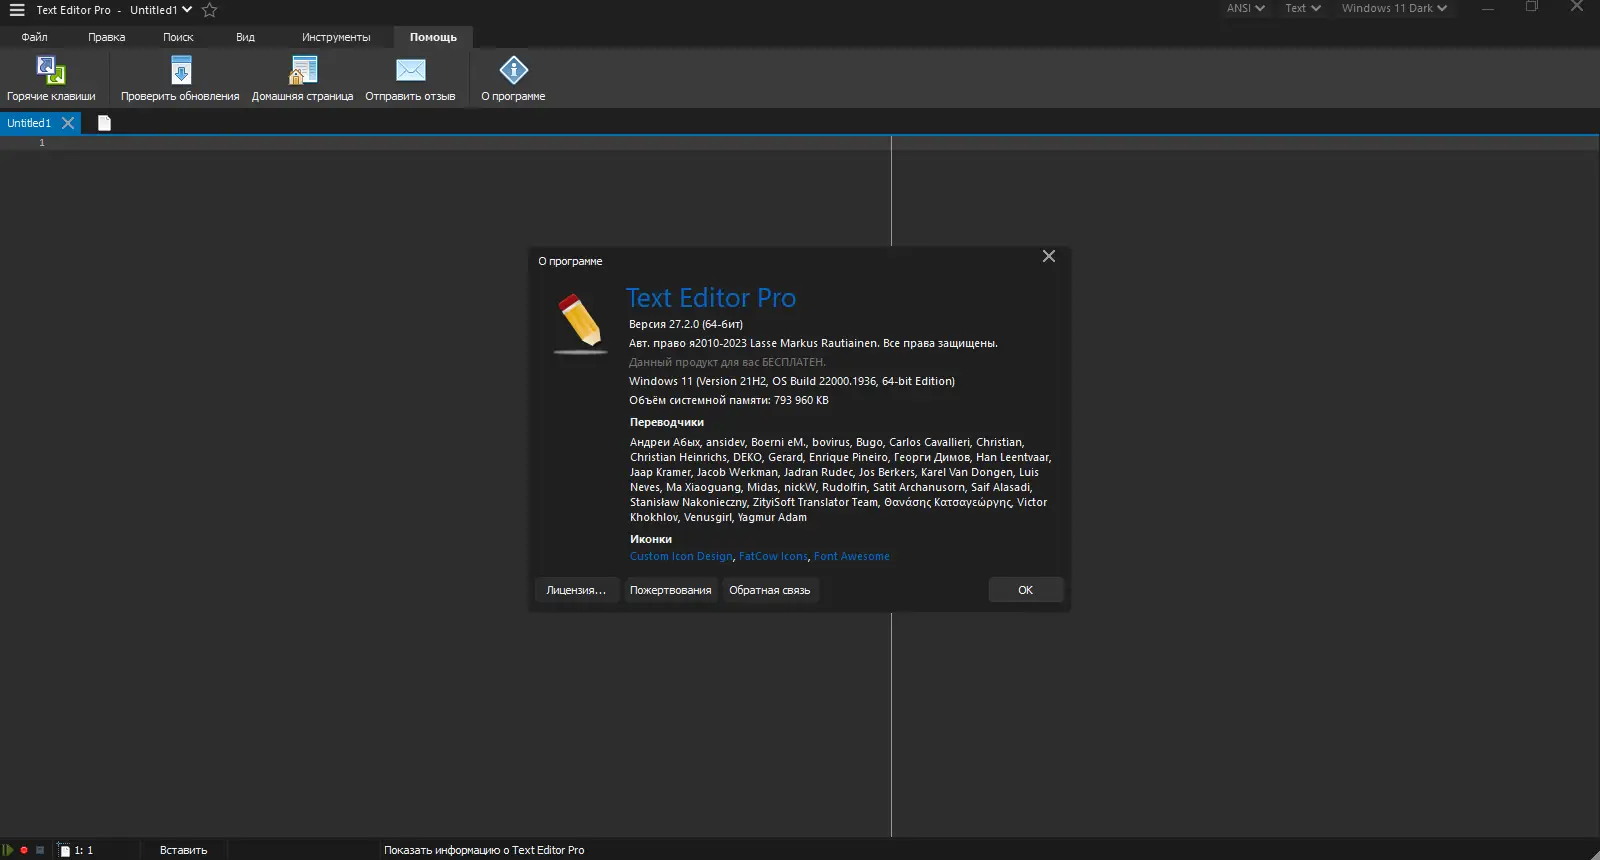Click line number 1 in gutter
This screenshot has height=860, width=1600.
[x=42, y=143]
